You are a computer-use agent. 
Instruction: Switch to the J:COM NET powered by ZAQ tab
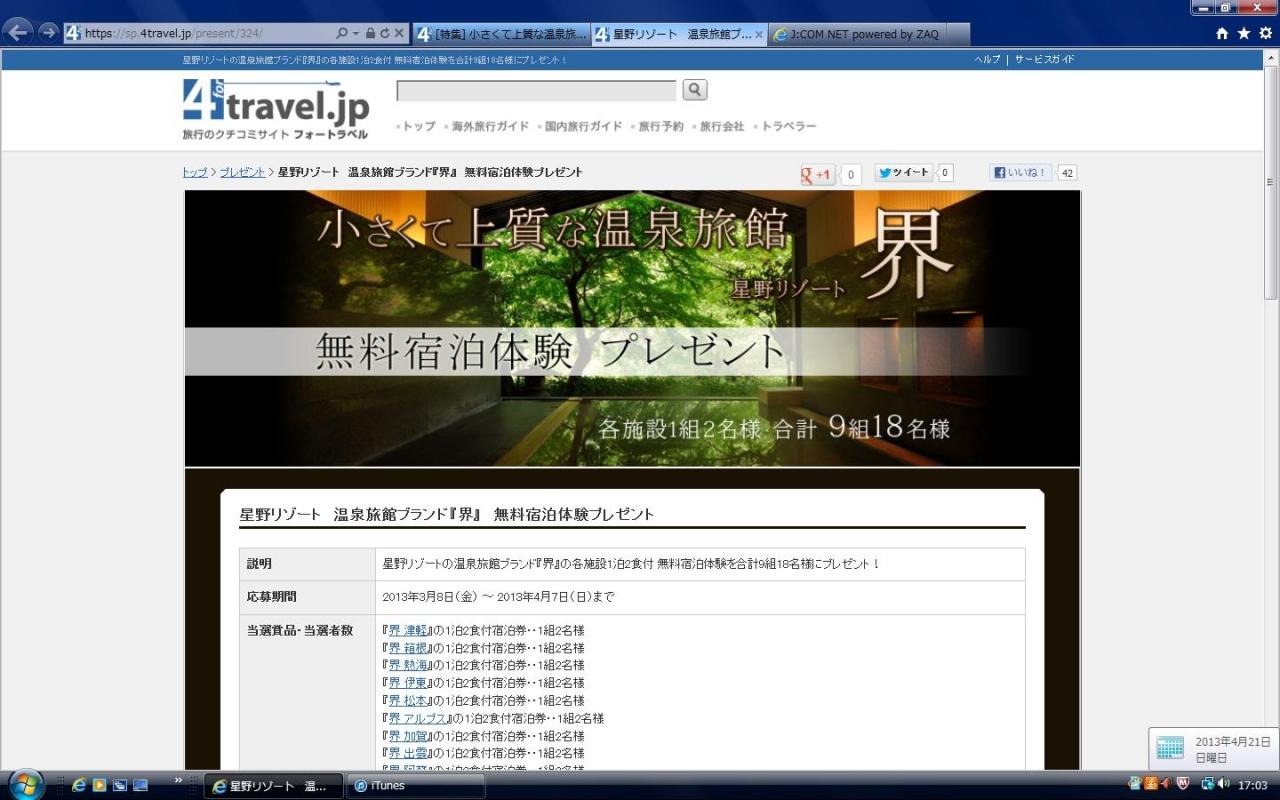(x=858, y=34)
